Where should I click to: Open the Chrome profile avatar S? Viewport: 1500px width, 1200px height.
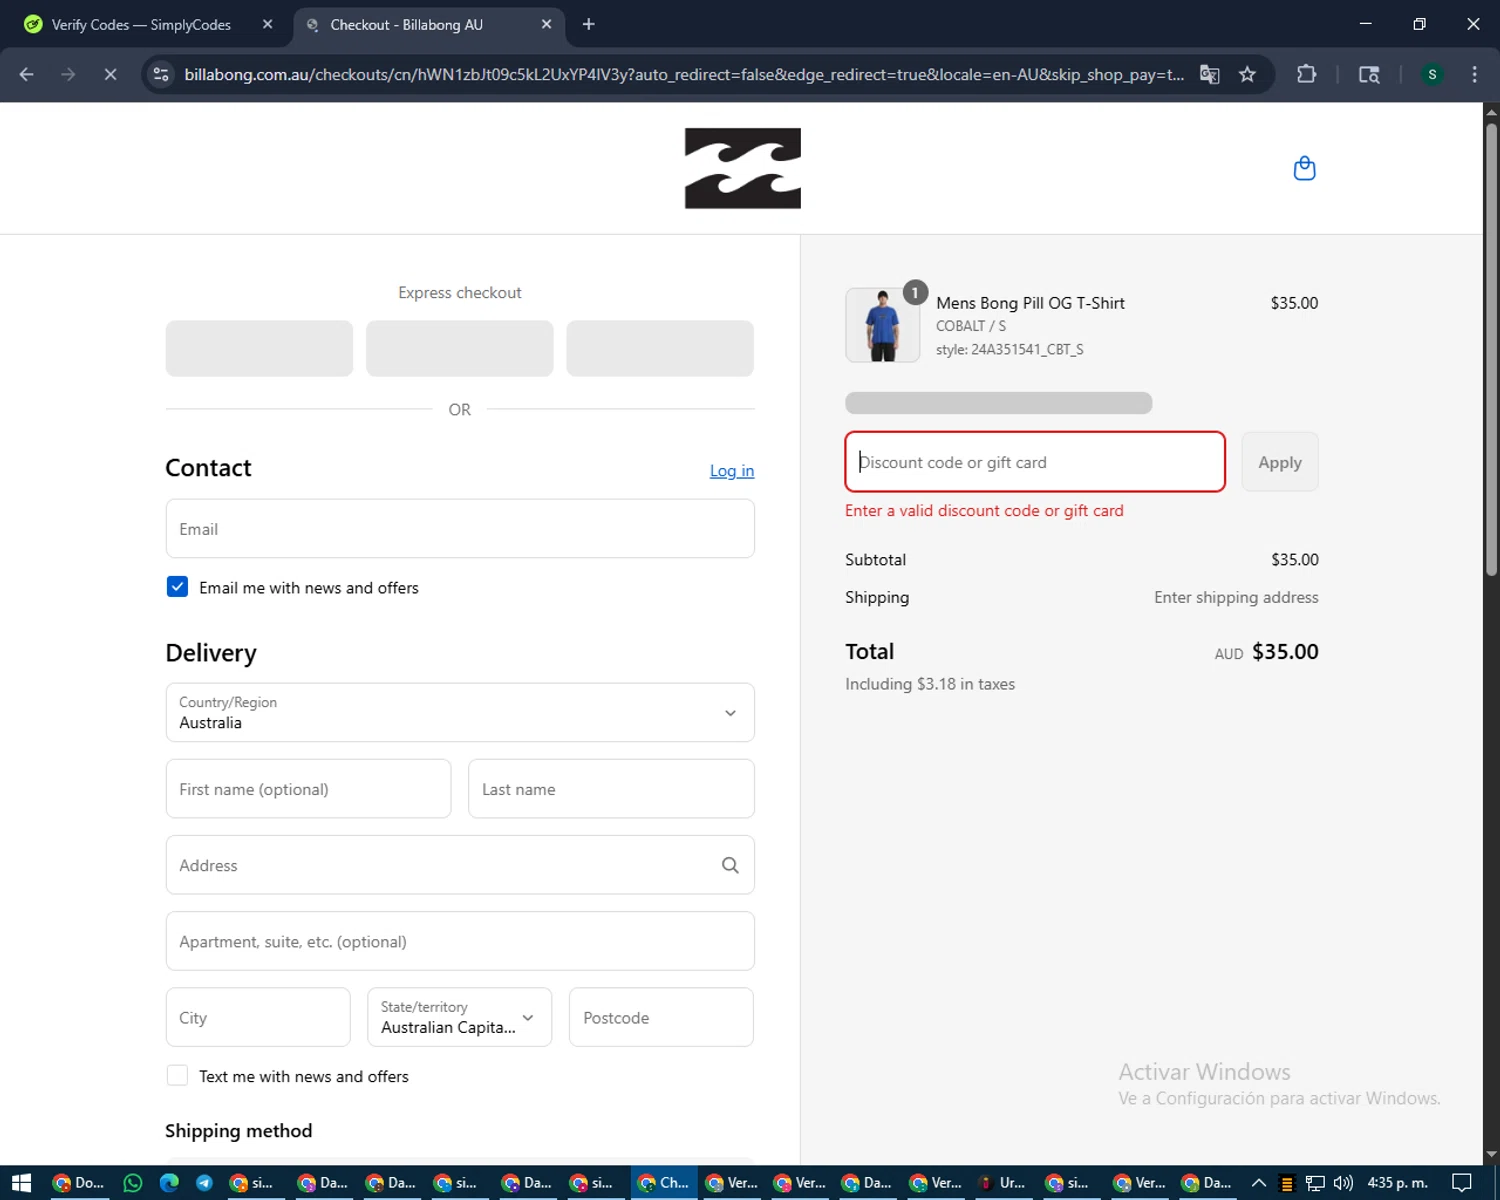(1432, 74)
